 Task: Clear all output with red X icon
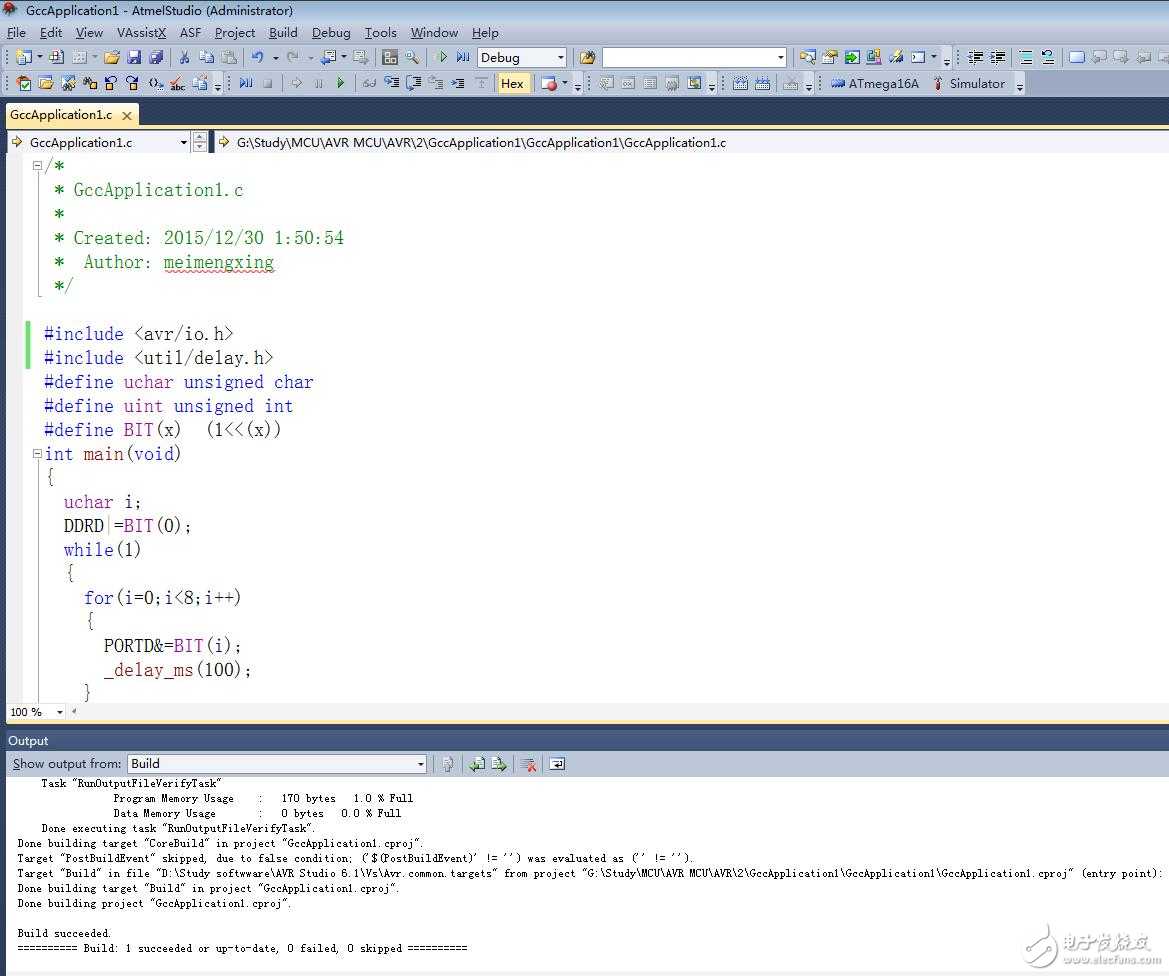(x=529, y=764)
